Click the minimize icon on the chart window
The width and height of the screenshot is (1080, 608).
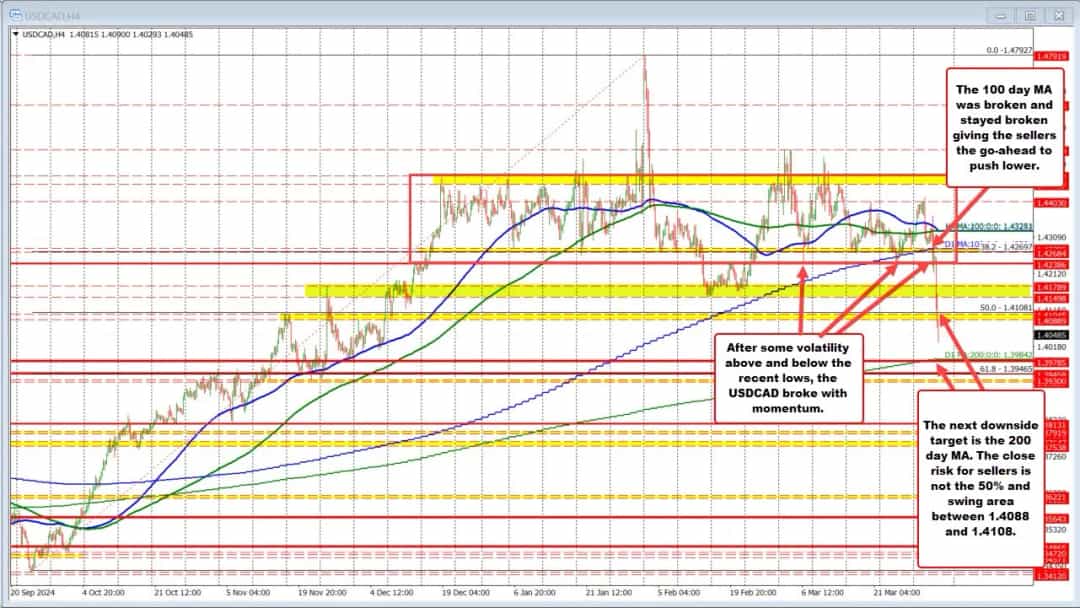click(999, 15)
